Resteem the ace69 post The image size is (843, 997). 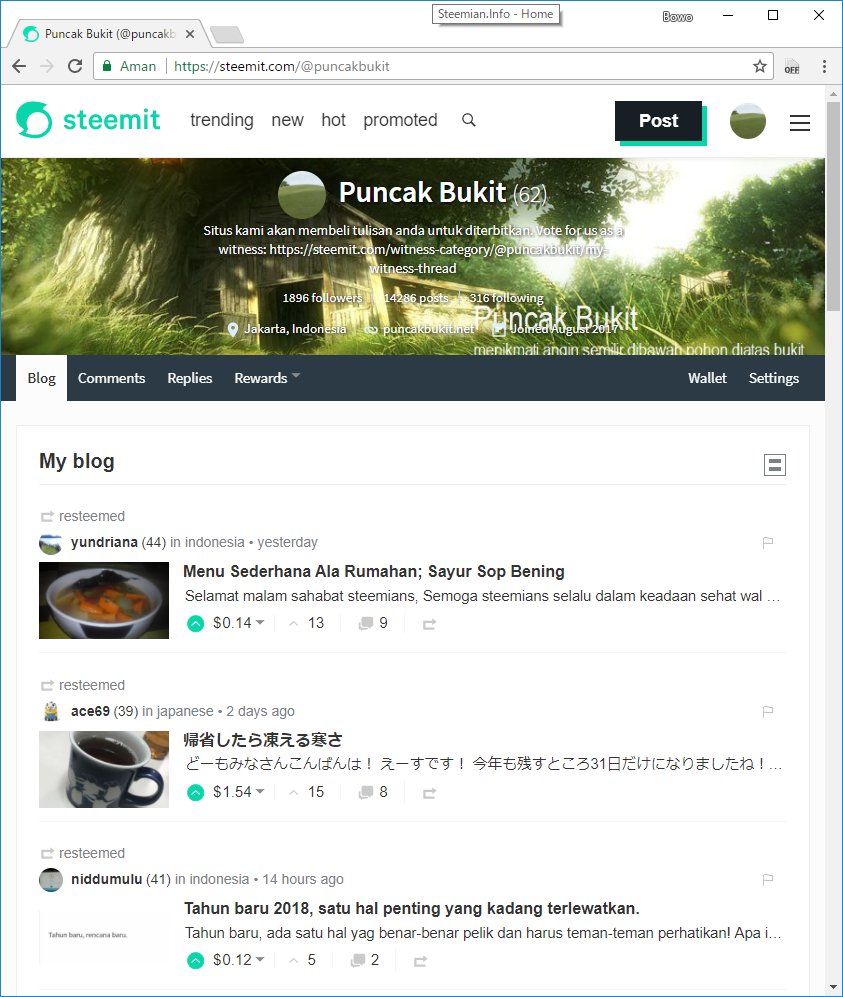pyautogui.click(x=429, y=793)
